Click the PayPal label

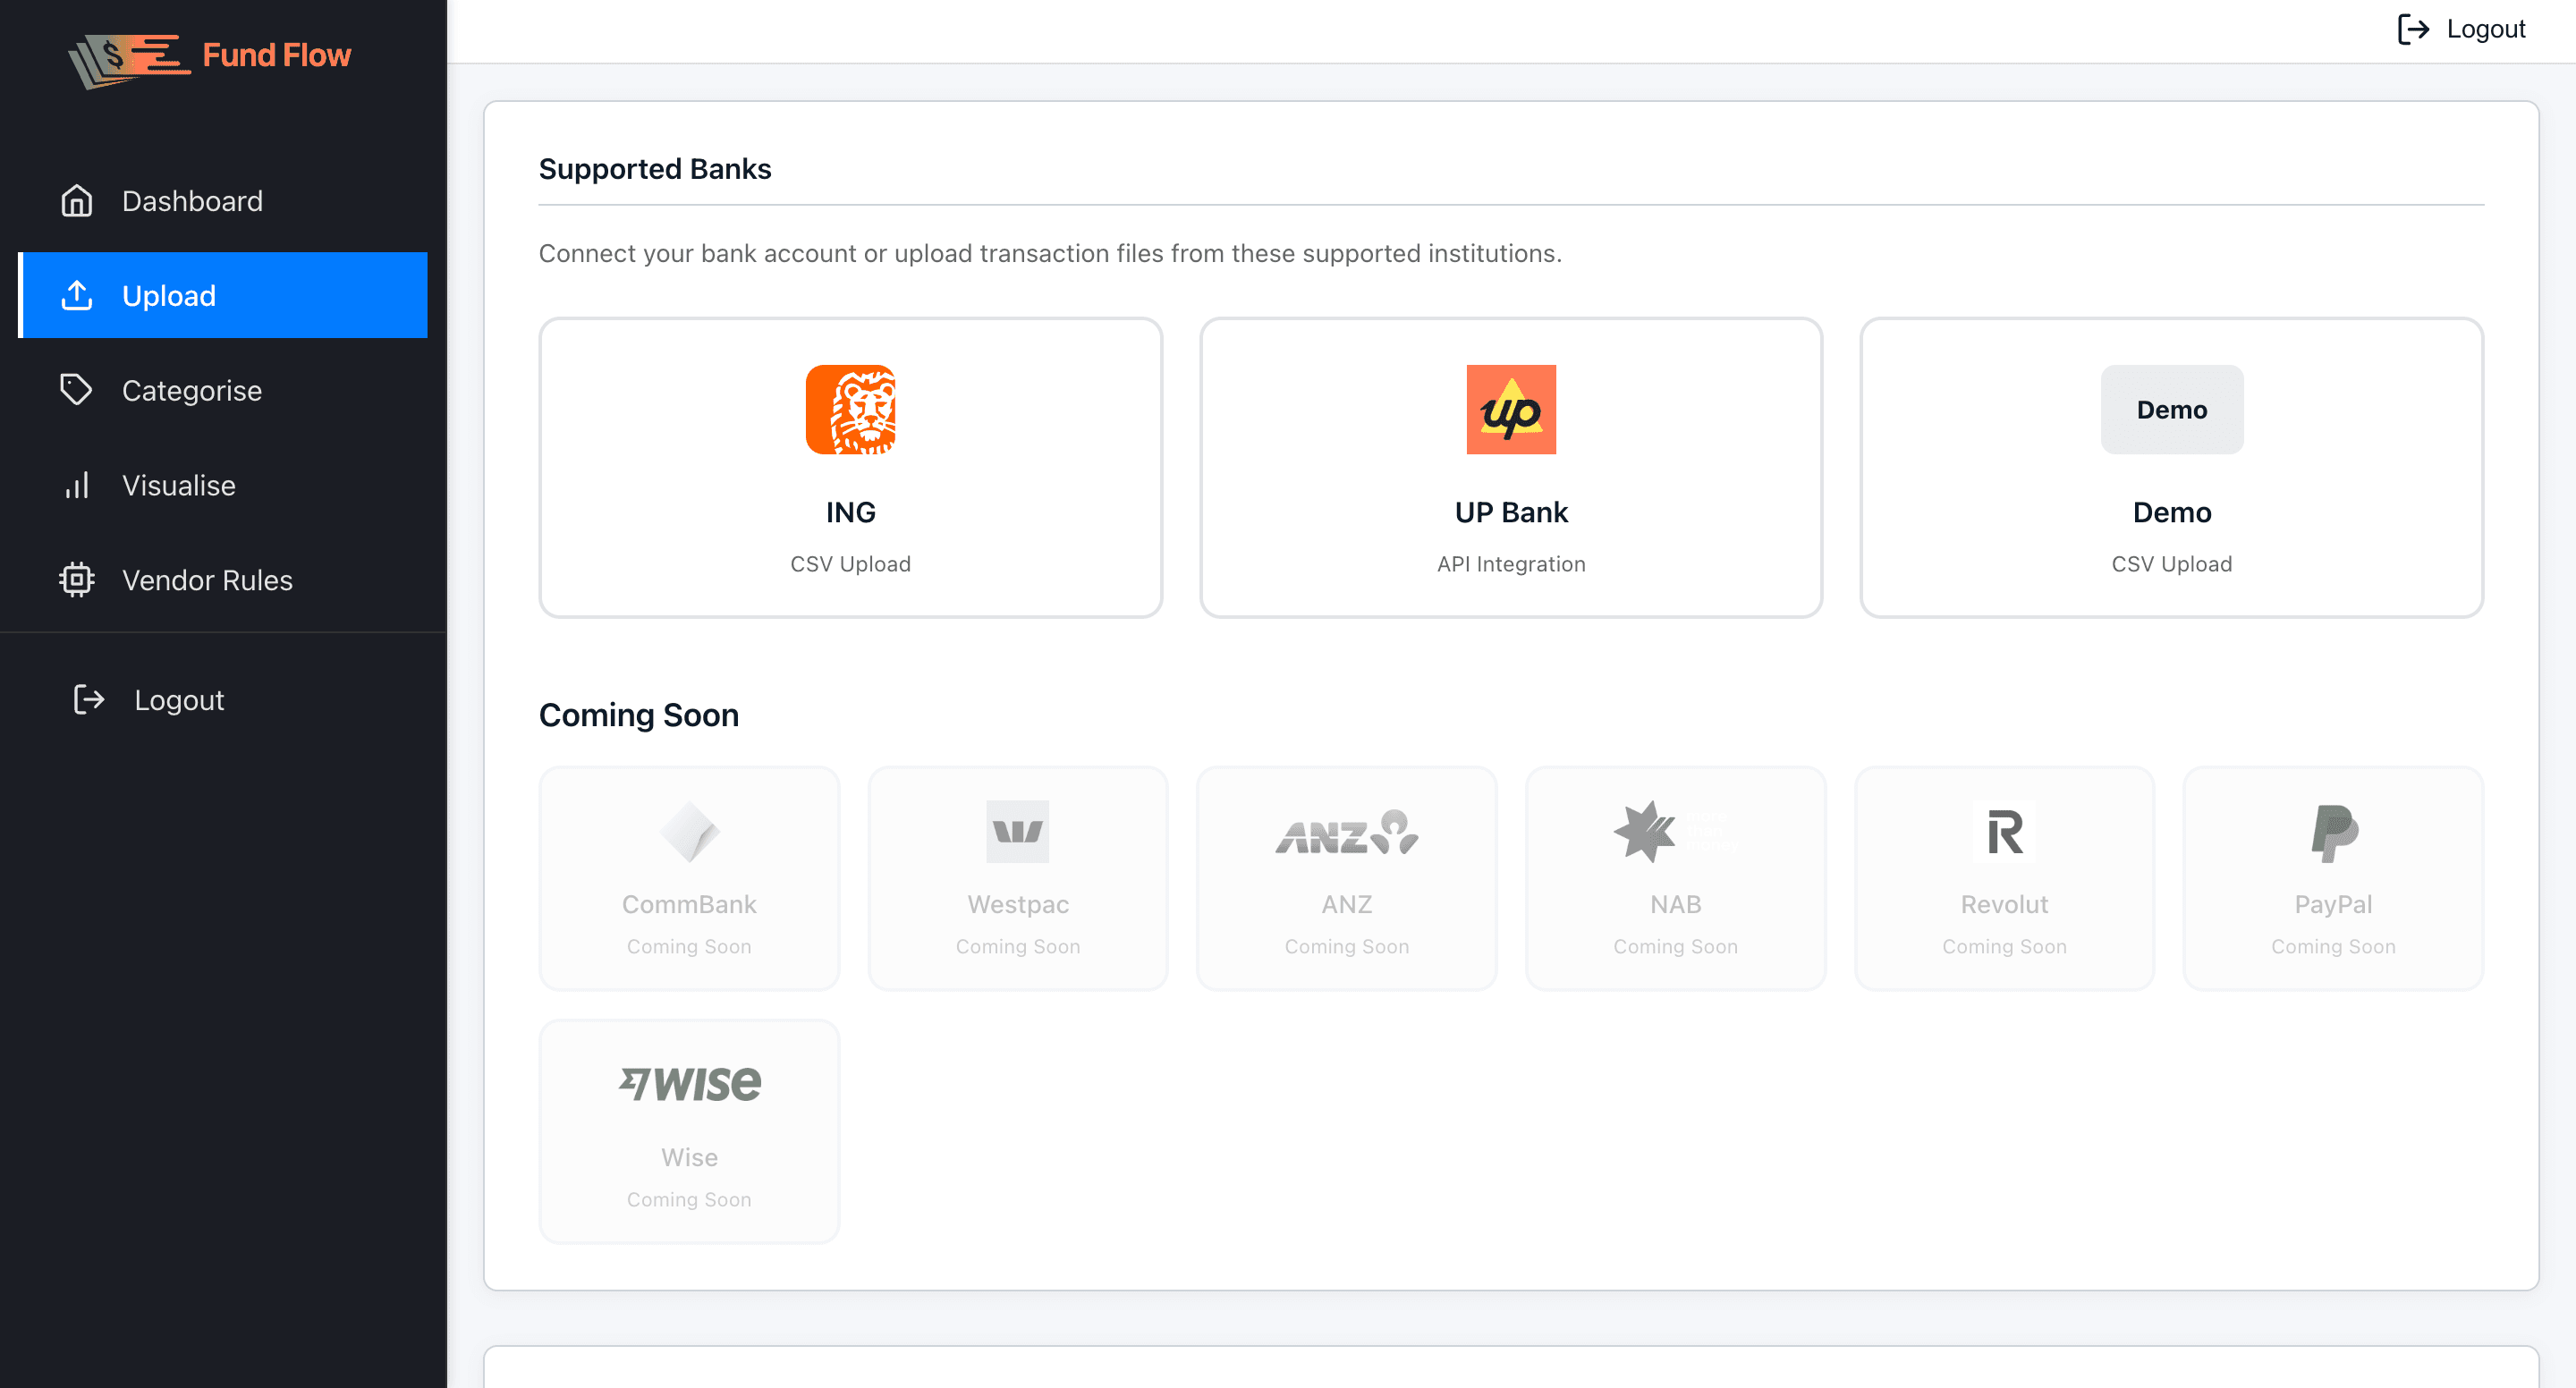[x=2334, y=904]
